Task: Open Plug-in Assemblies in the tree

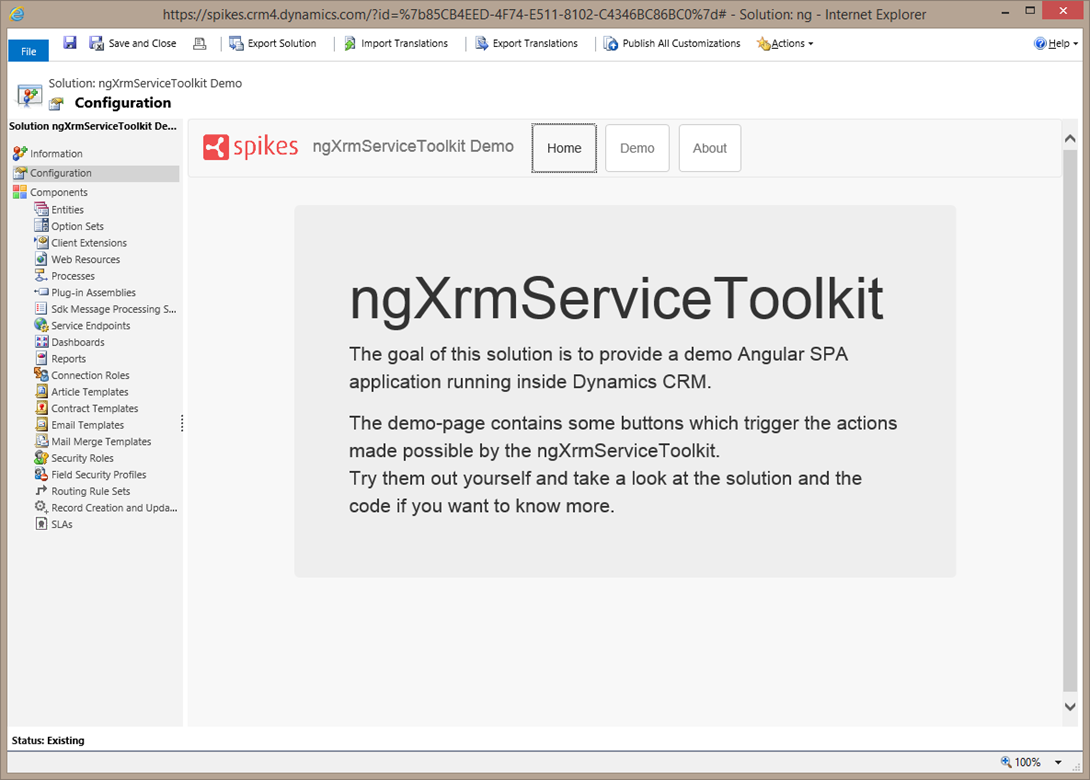Action: 93,293
